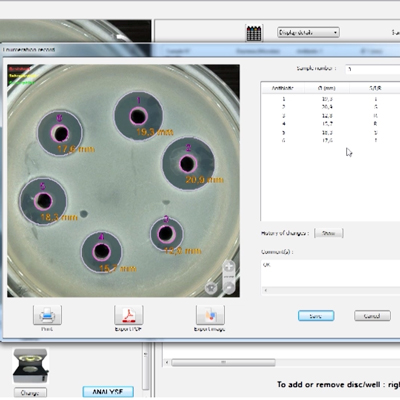Show the history of changes
Viewport: 400px width, 400px height.
(328, 233)
